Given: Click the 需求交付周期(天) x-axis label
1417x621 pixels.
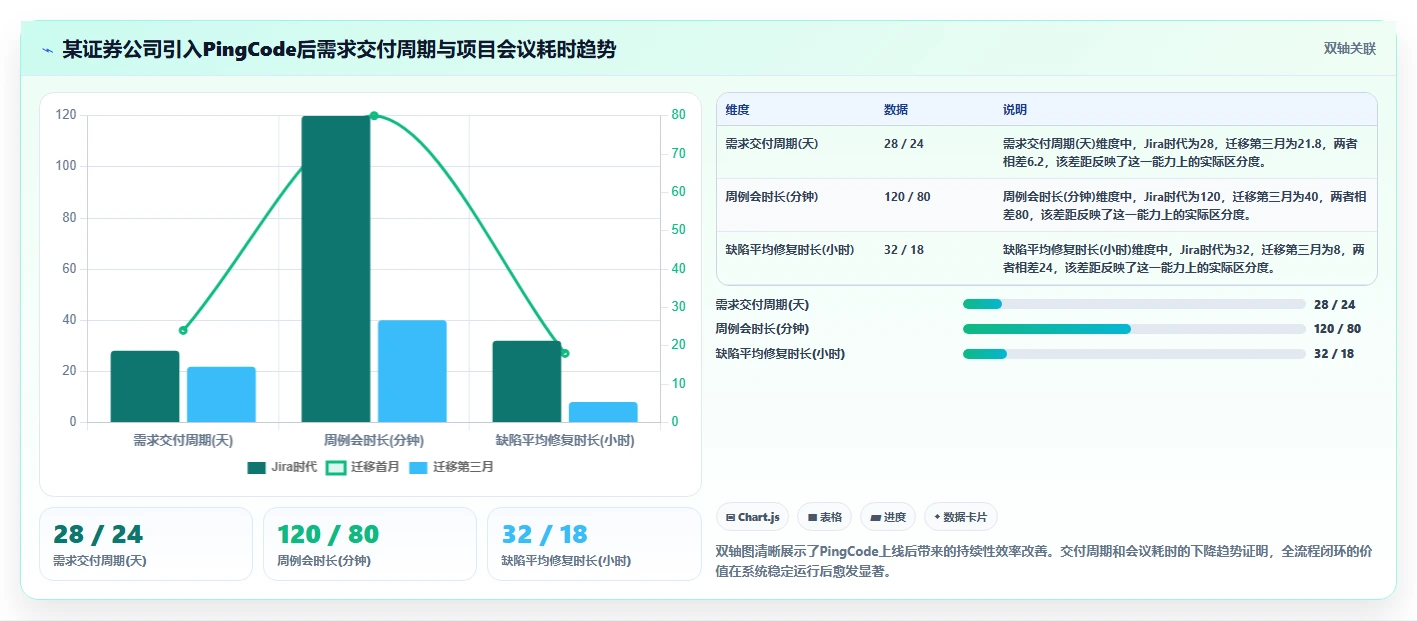Looking at the screenshot, I should click(x=183, y=440).
